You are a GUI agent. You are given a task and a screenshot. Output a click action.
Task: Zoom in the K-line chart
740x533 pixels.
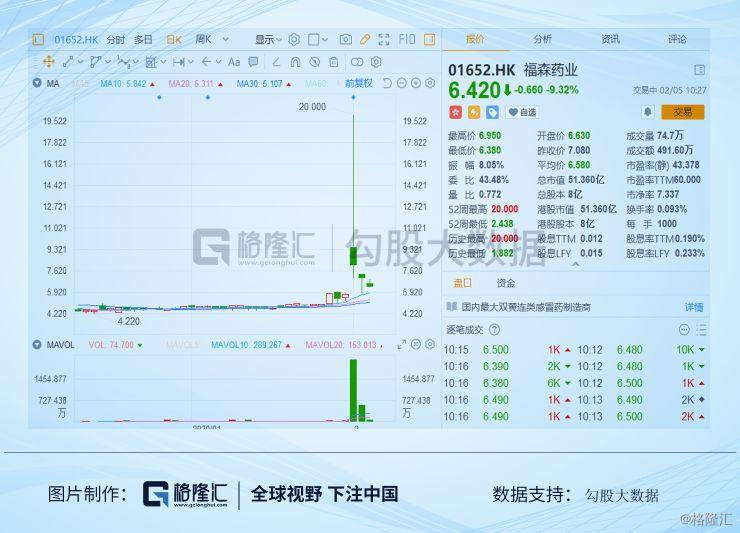click(x=416, y=83)
